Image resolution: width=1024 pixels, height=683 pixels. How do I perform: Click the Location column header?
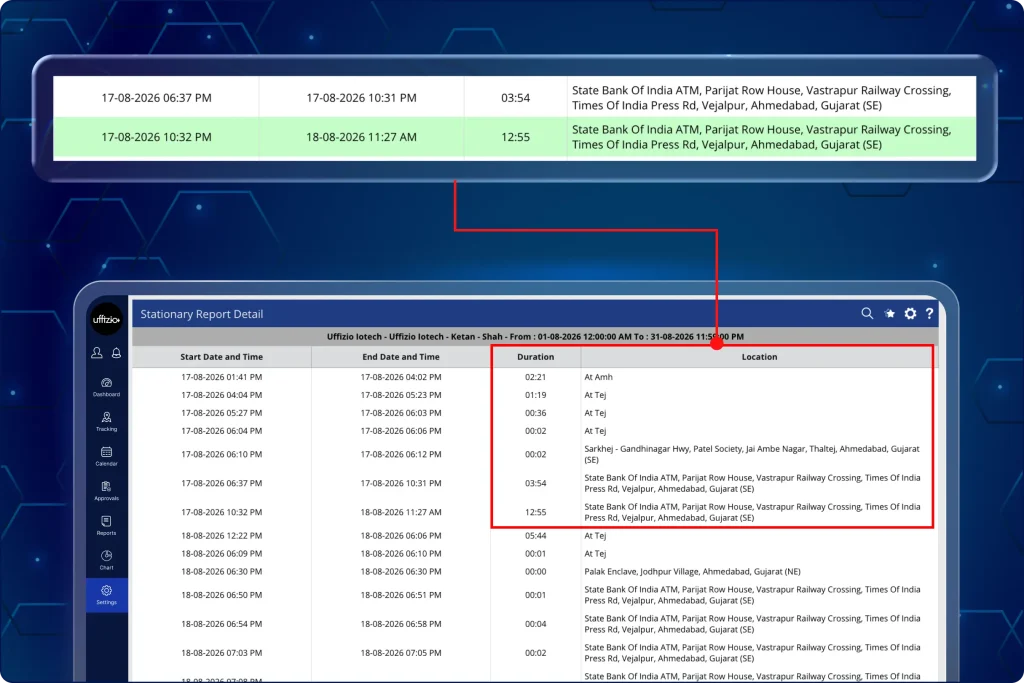click(x=759, y=357)
